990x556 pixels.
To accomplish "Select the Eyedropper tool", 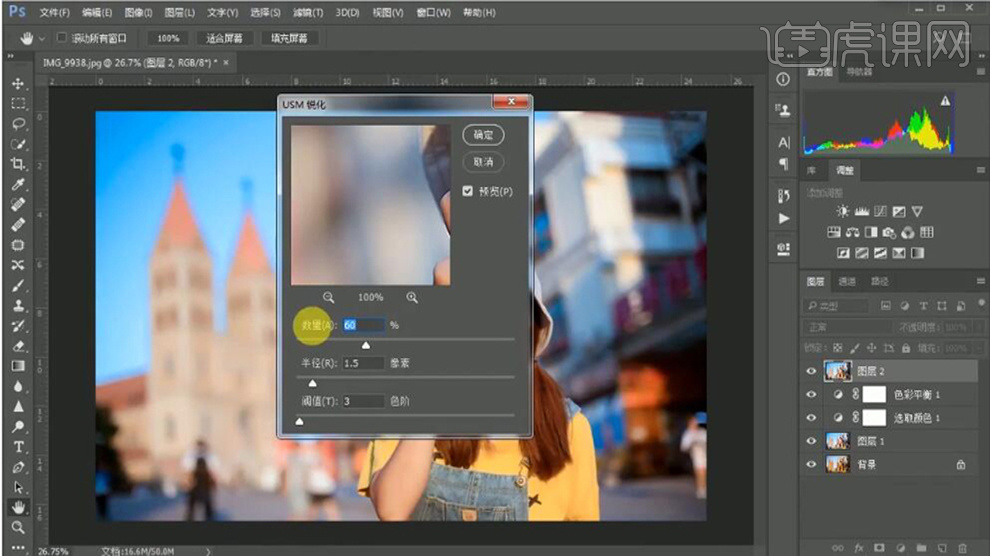I will (x=18, y=185).
